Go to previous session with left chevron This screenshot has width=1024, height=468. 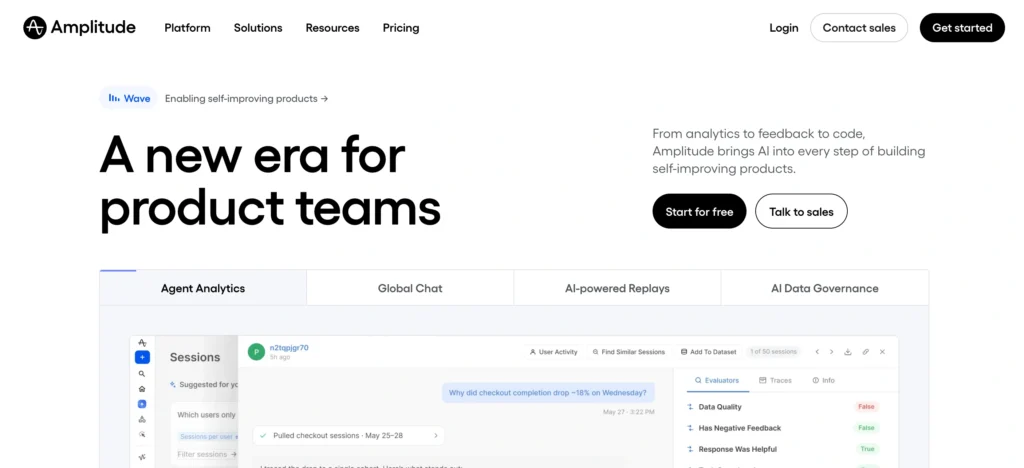coord(817,352)
